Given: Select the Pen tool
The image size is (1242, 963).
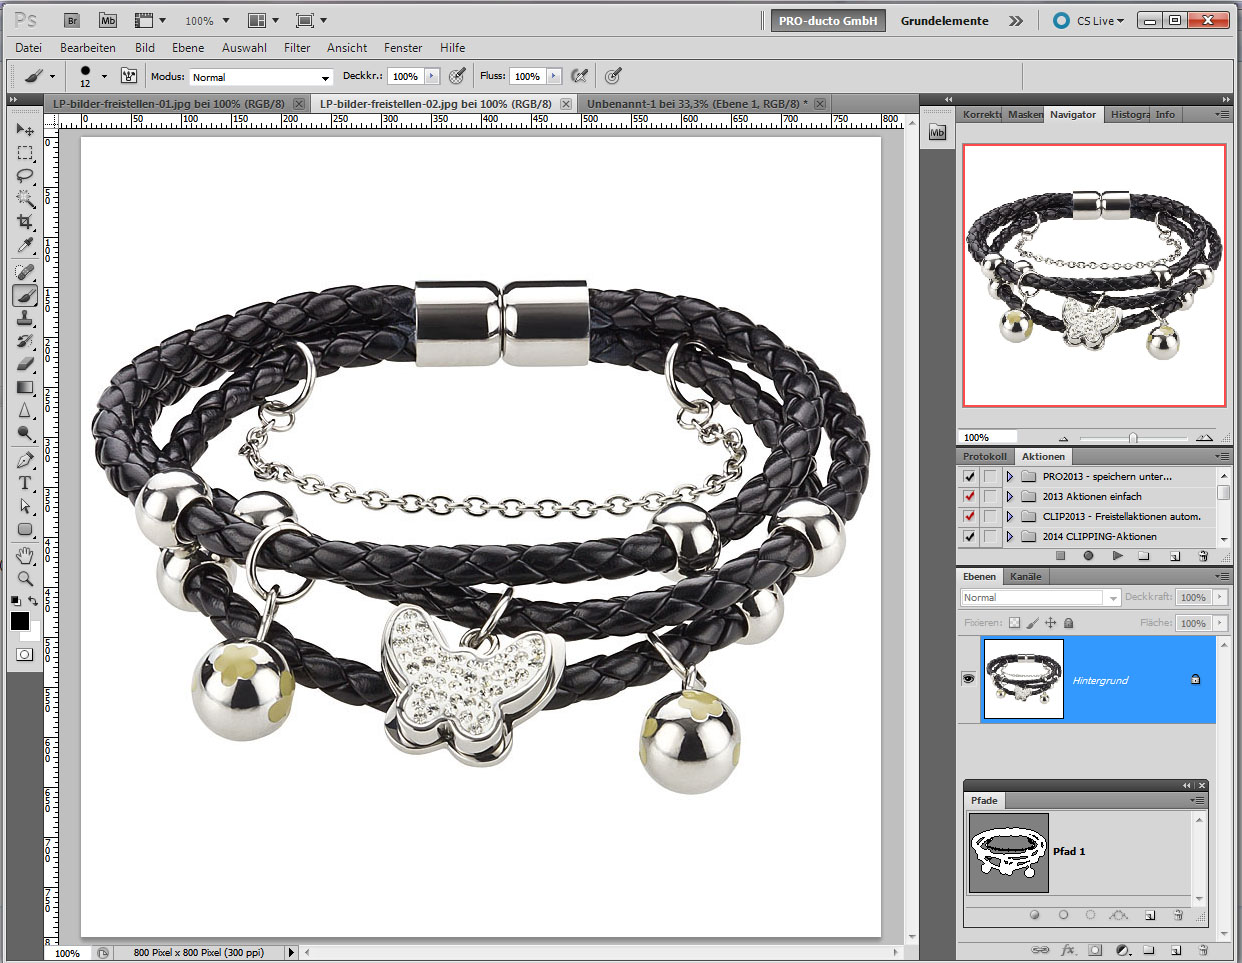Looking at the screenshot, I should 25,460.
